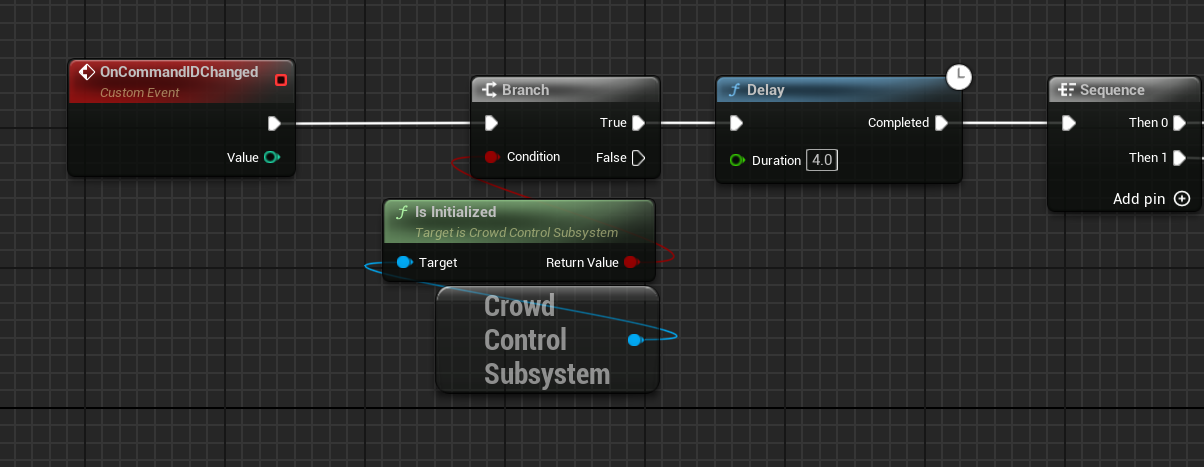Viewport: 1204px width, 467px height.
Task: Select the Crowd Control Subsystem node
Action: [546, 340]
